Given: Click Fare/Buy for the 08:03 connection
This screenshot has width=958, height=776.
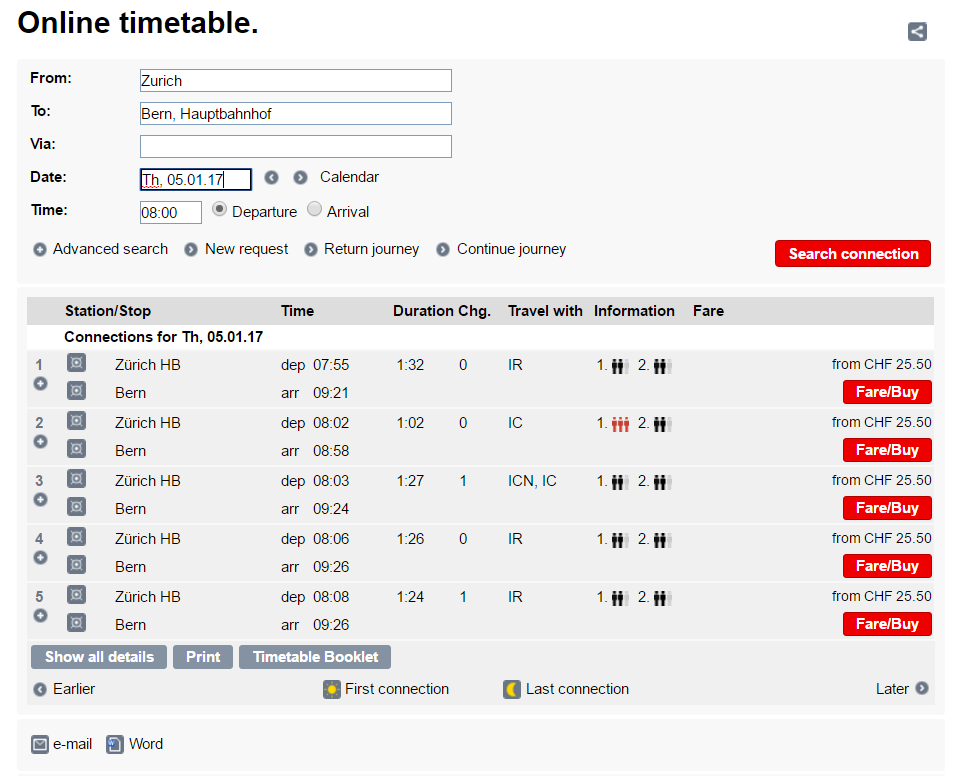Looking at the screenshot, I should 887,508.
